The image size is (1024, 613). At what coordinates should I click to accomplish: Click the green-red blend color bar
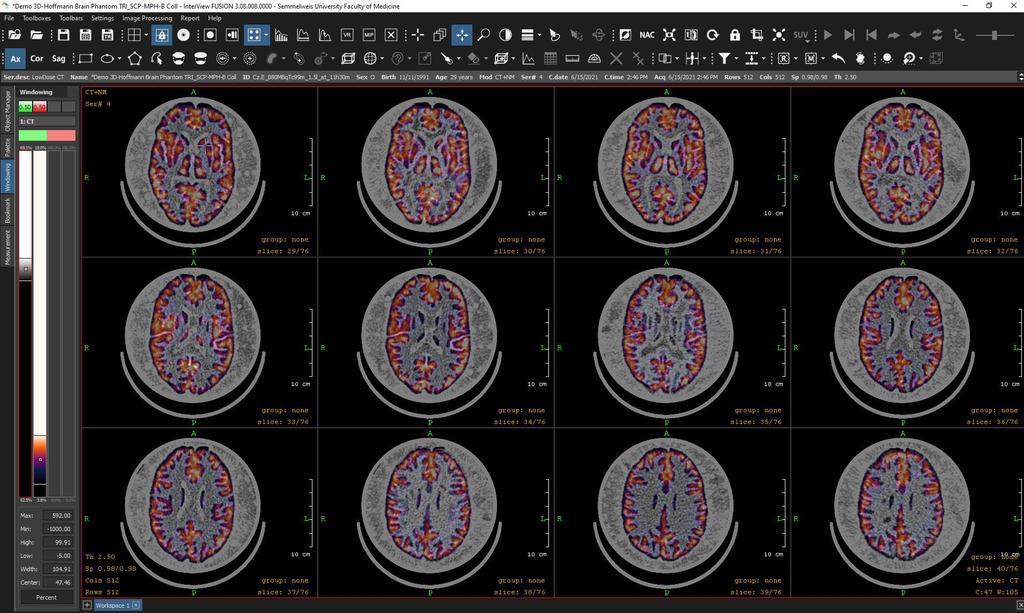(x=47, y=135)
